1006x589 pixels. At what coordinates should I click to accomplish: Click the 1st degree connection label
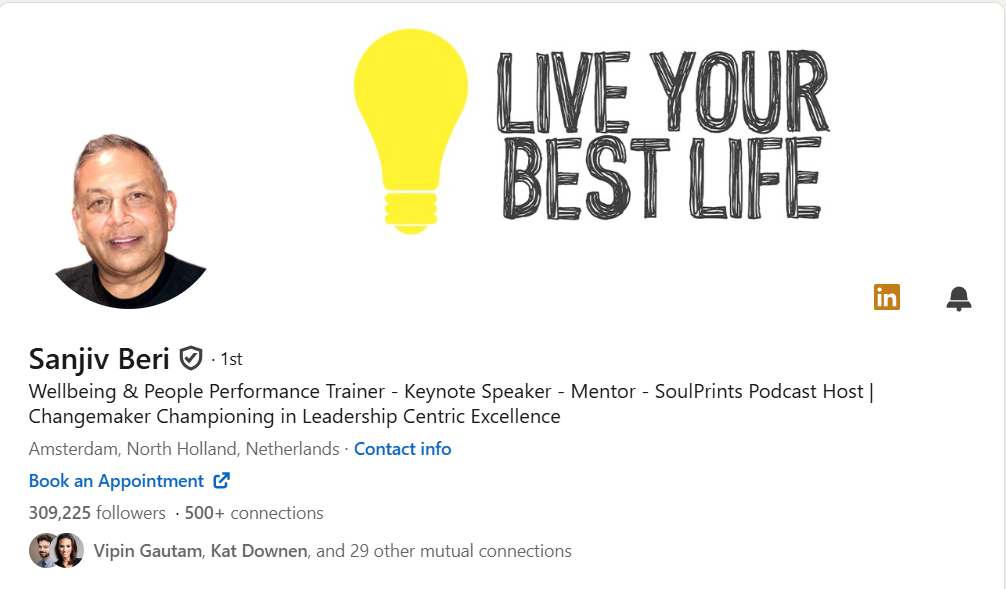[x=231, y=359]
